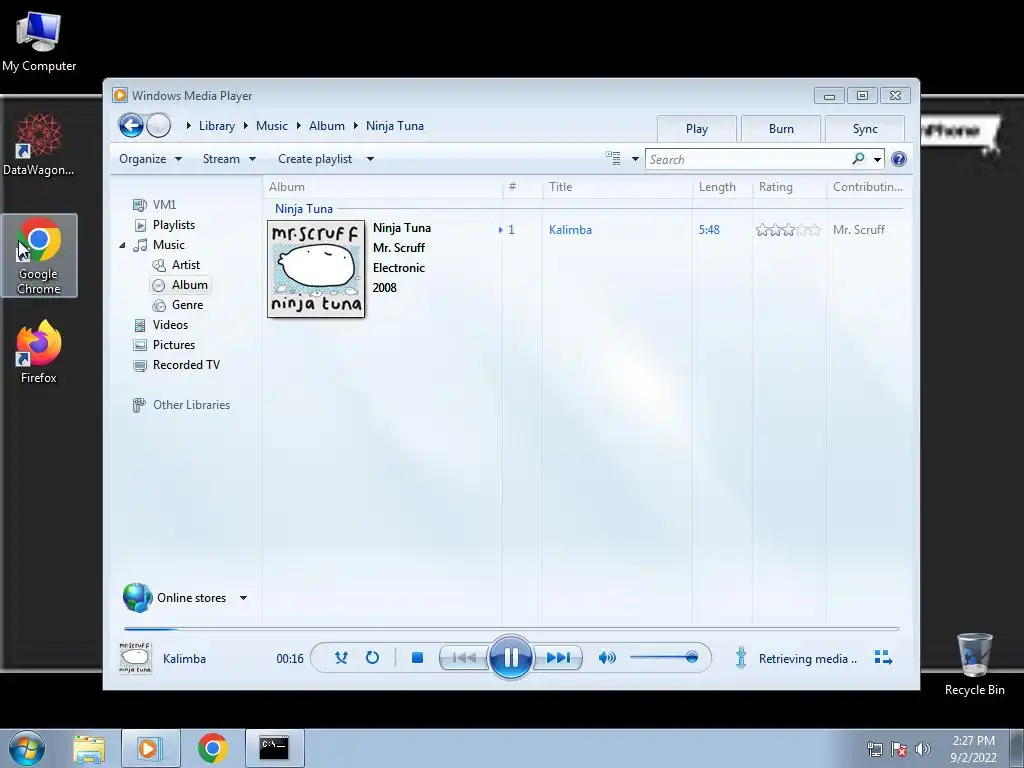The width and height of the screenshot is (1024, 768).
Task: Pause the playing song
Action: click(x=511, y=658)
